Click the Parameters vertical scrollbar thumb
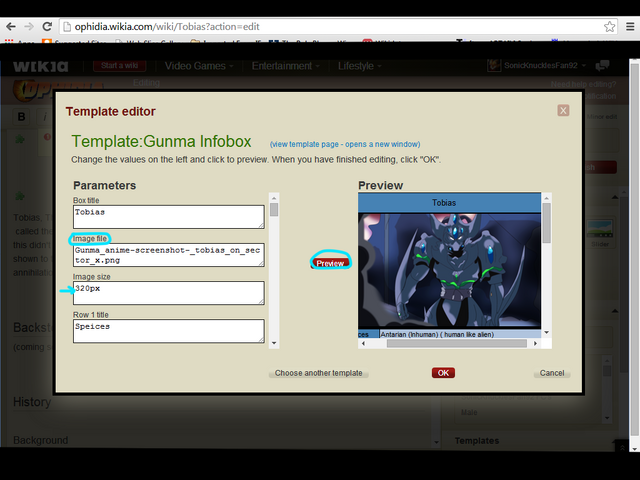640x480 pixels. 274,210
